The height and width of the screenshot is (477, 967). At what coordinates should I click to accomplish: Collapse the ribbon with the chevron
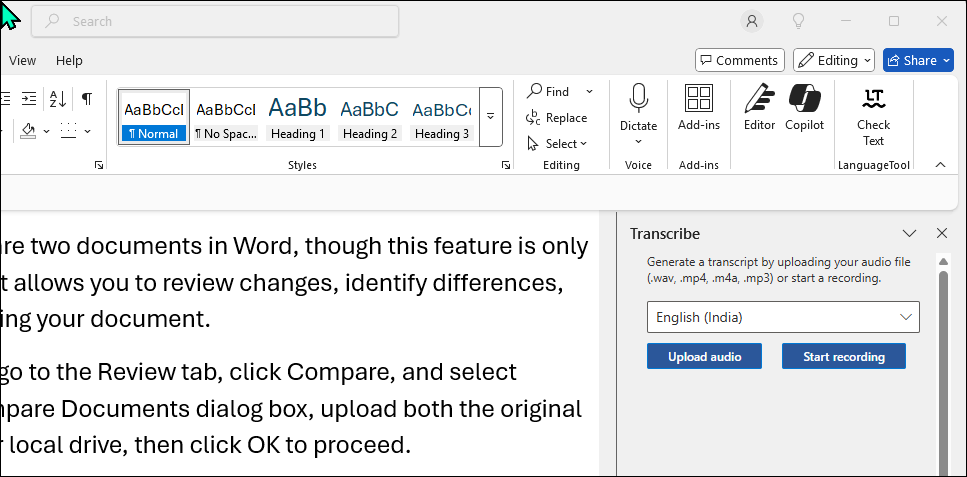pos(940,165)
